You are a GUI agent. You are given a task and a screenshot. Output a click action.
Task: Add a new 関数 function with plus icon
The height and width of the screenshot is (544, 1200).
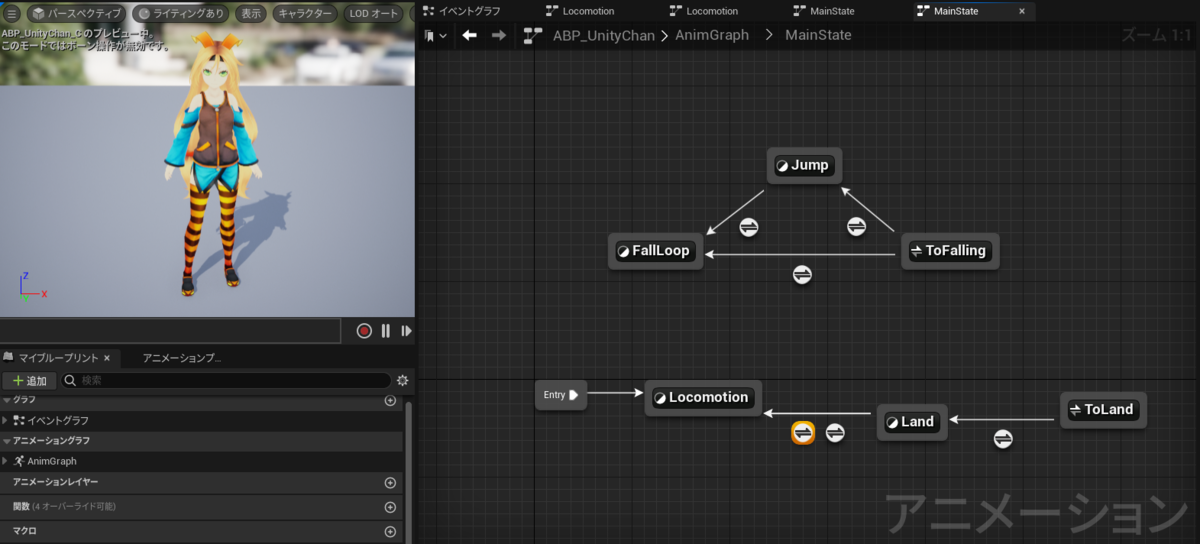(x=390, y=506)
